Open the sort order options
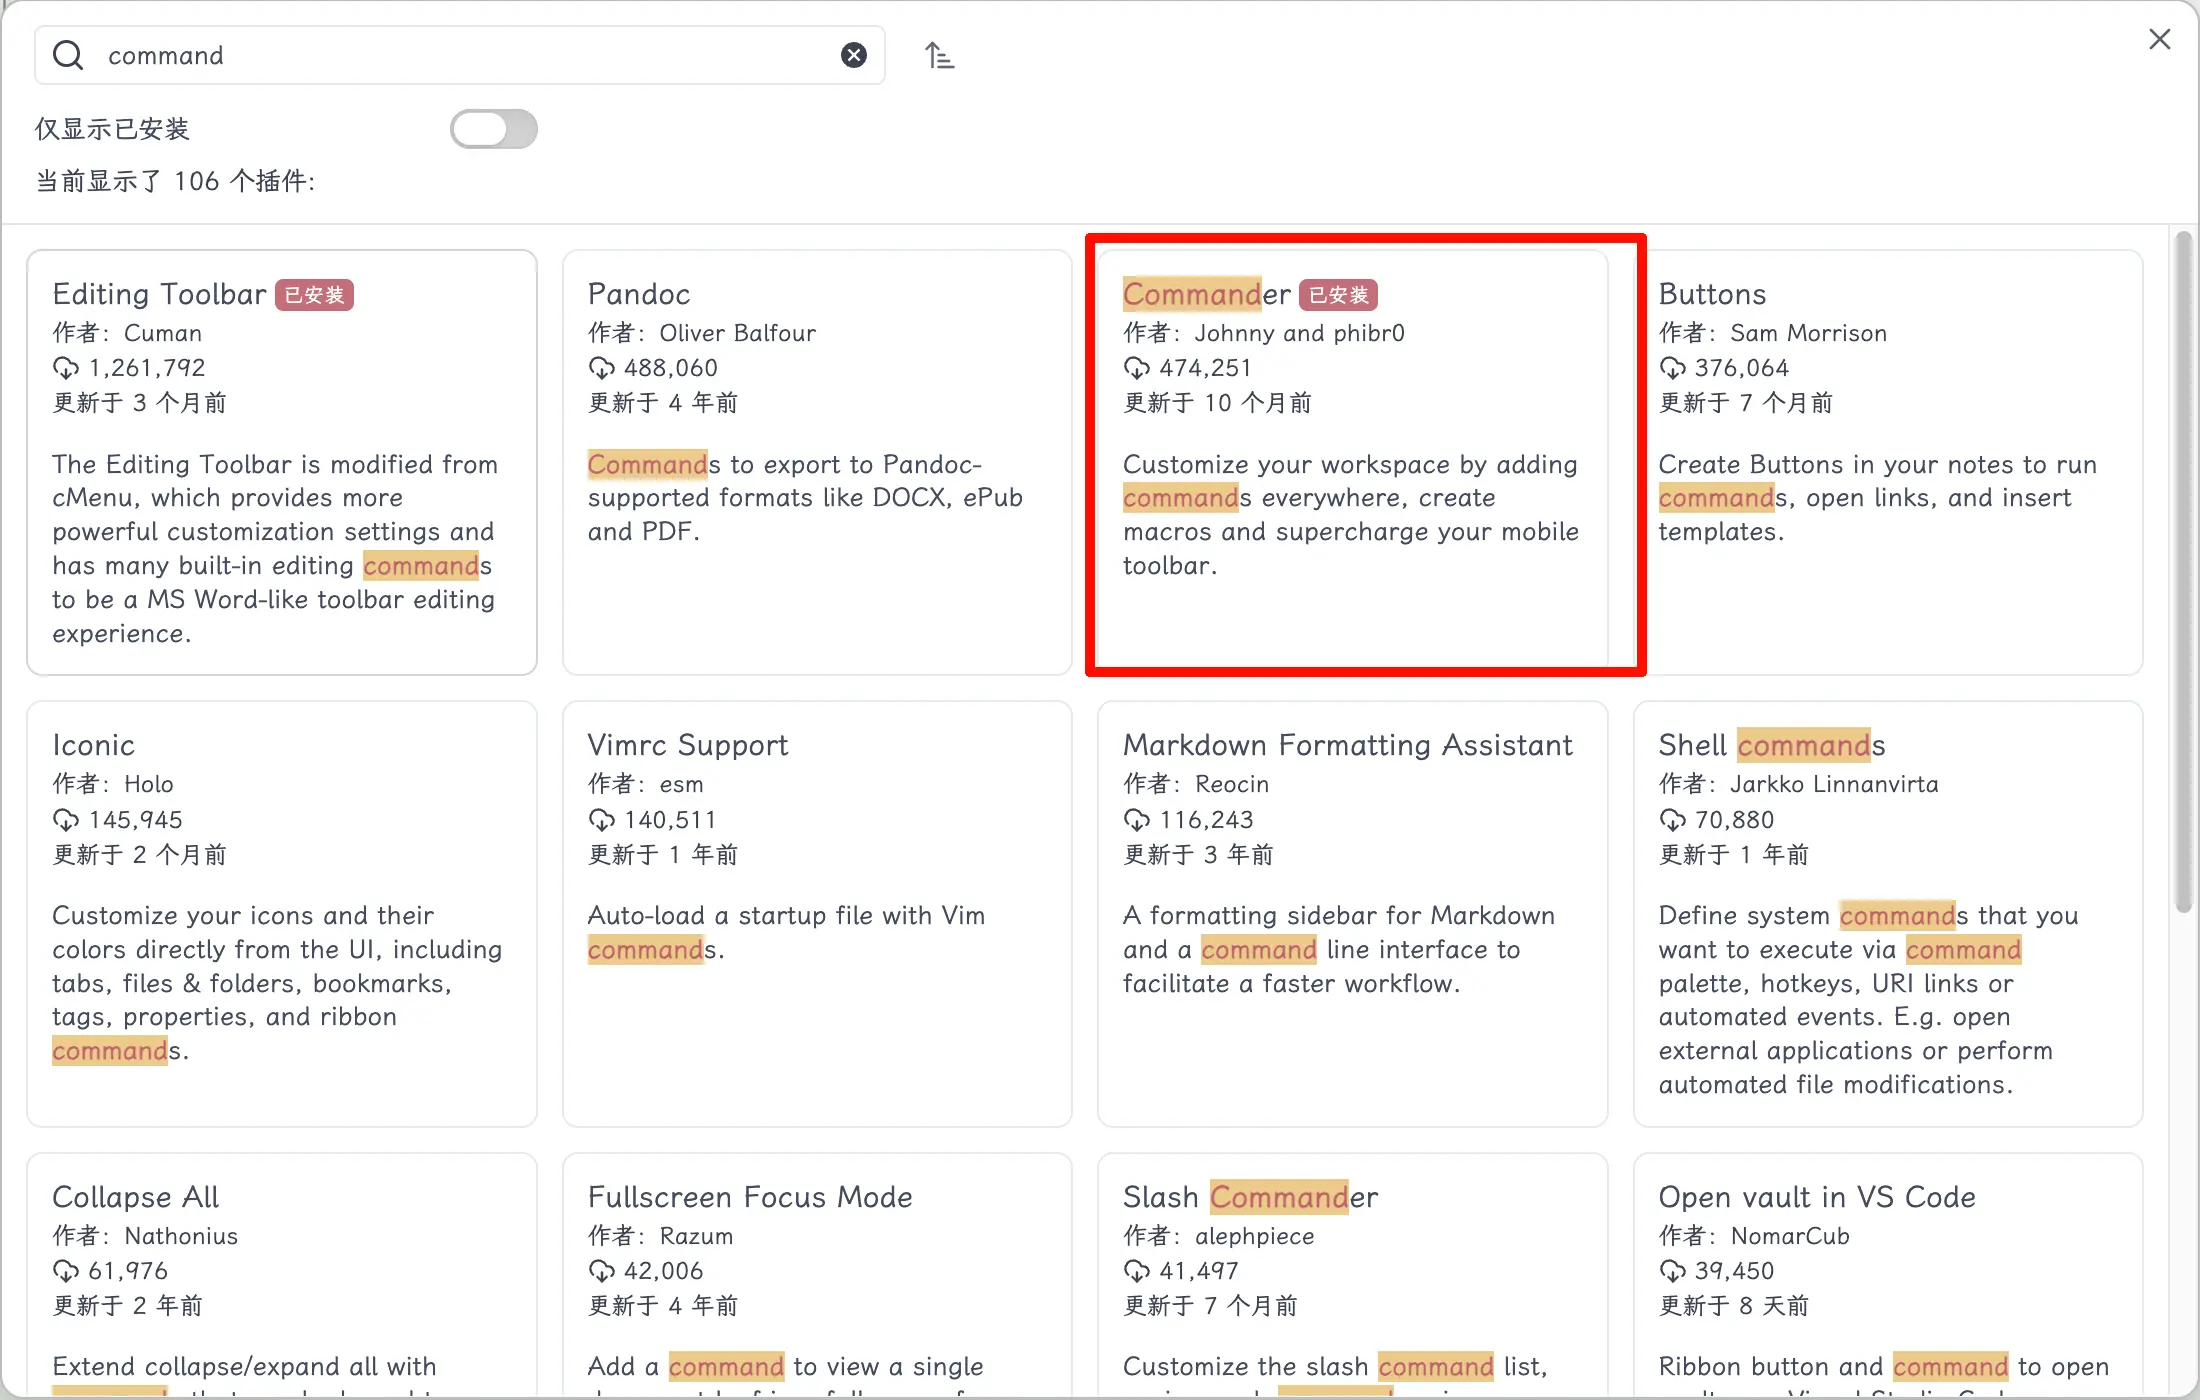 pyautogui.click(x=939, y=55)
